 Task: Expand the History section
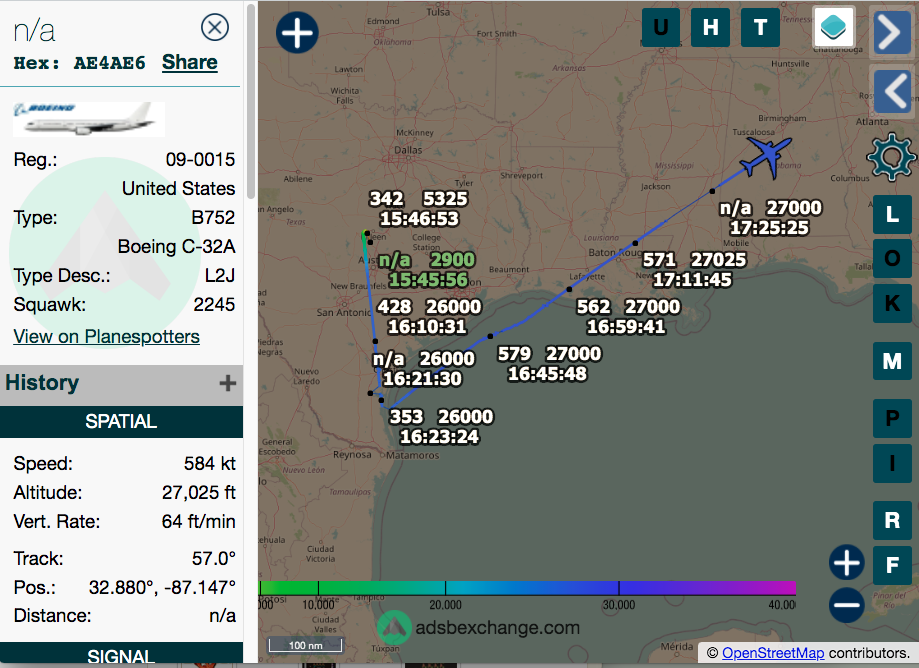pyautogui.click(x=227, y=383)
